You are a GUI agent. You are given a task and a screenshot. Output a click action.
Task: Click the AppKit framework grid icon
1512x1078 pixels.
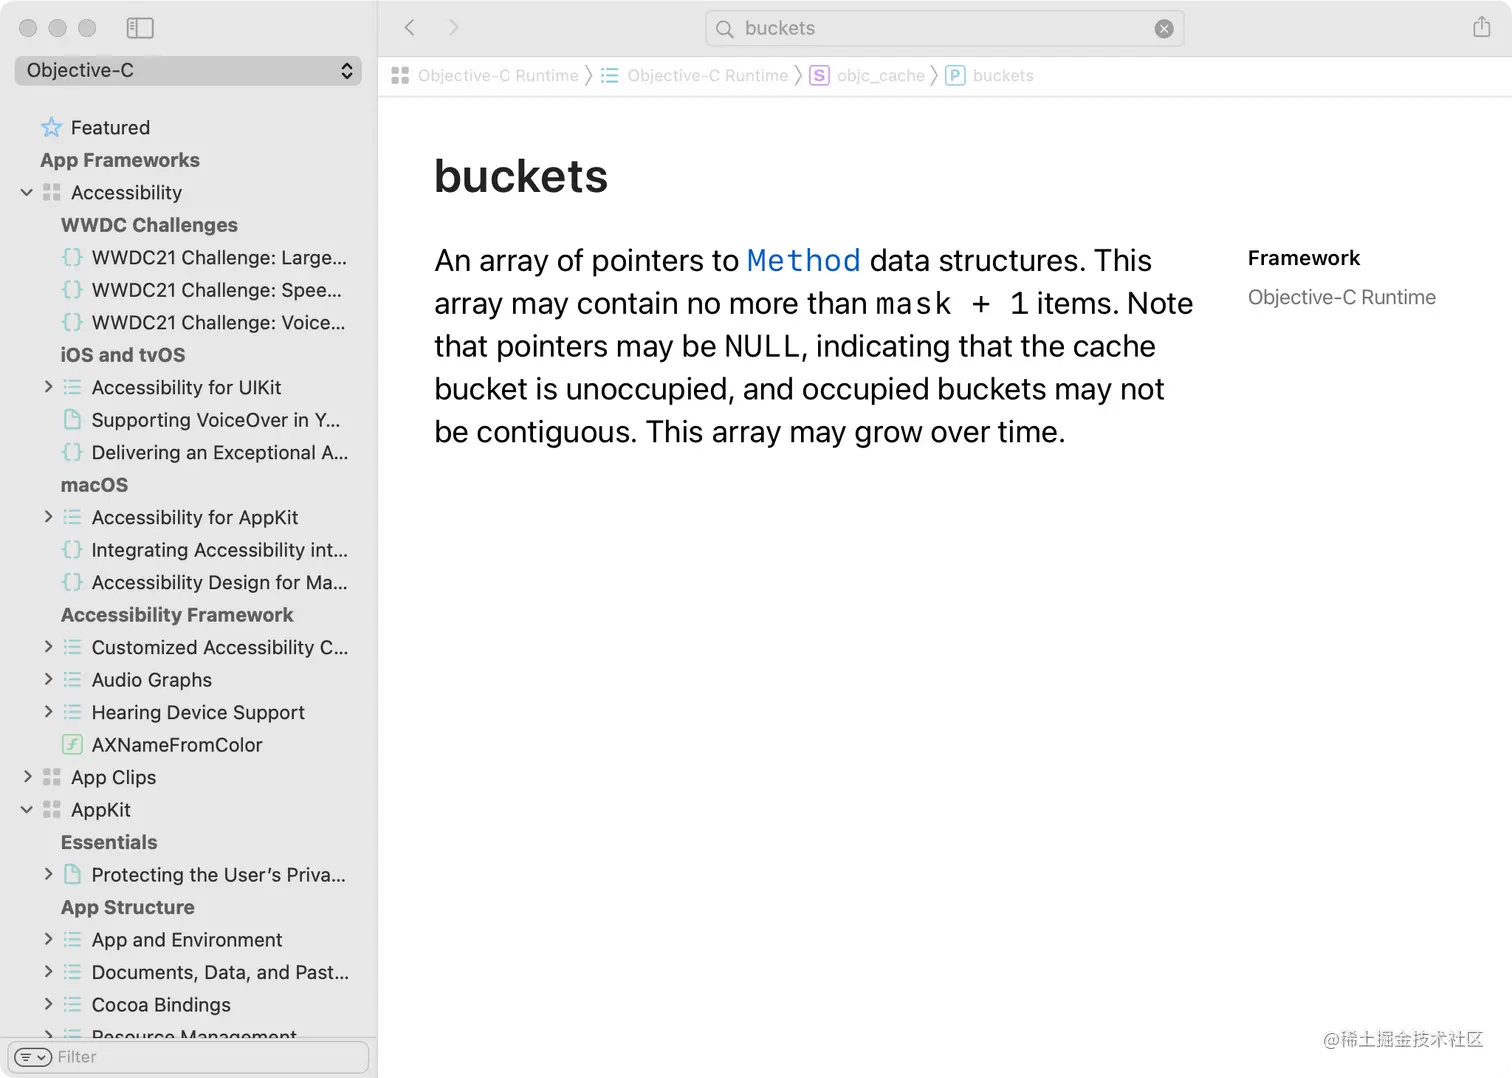pos(51,810)
